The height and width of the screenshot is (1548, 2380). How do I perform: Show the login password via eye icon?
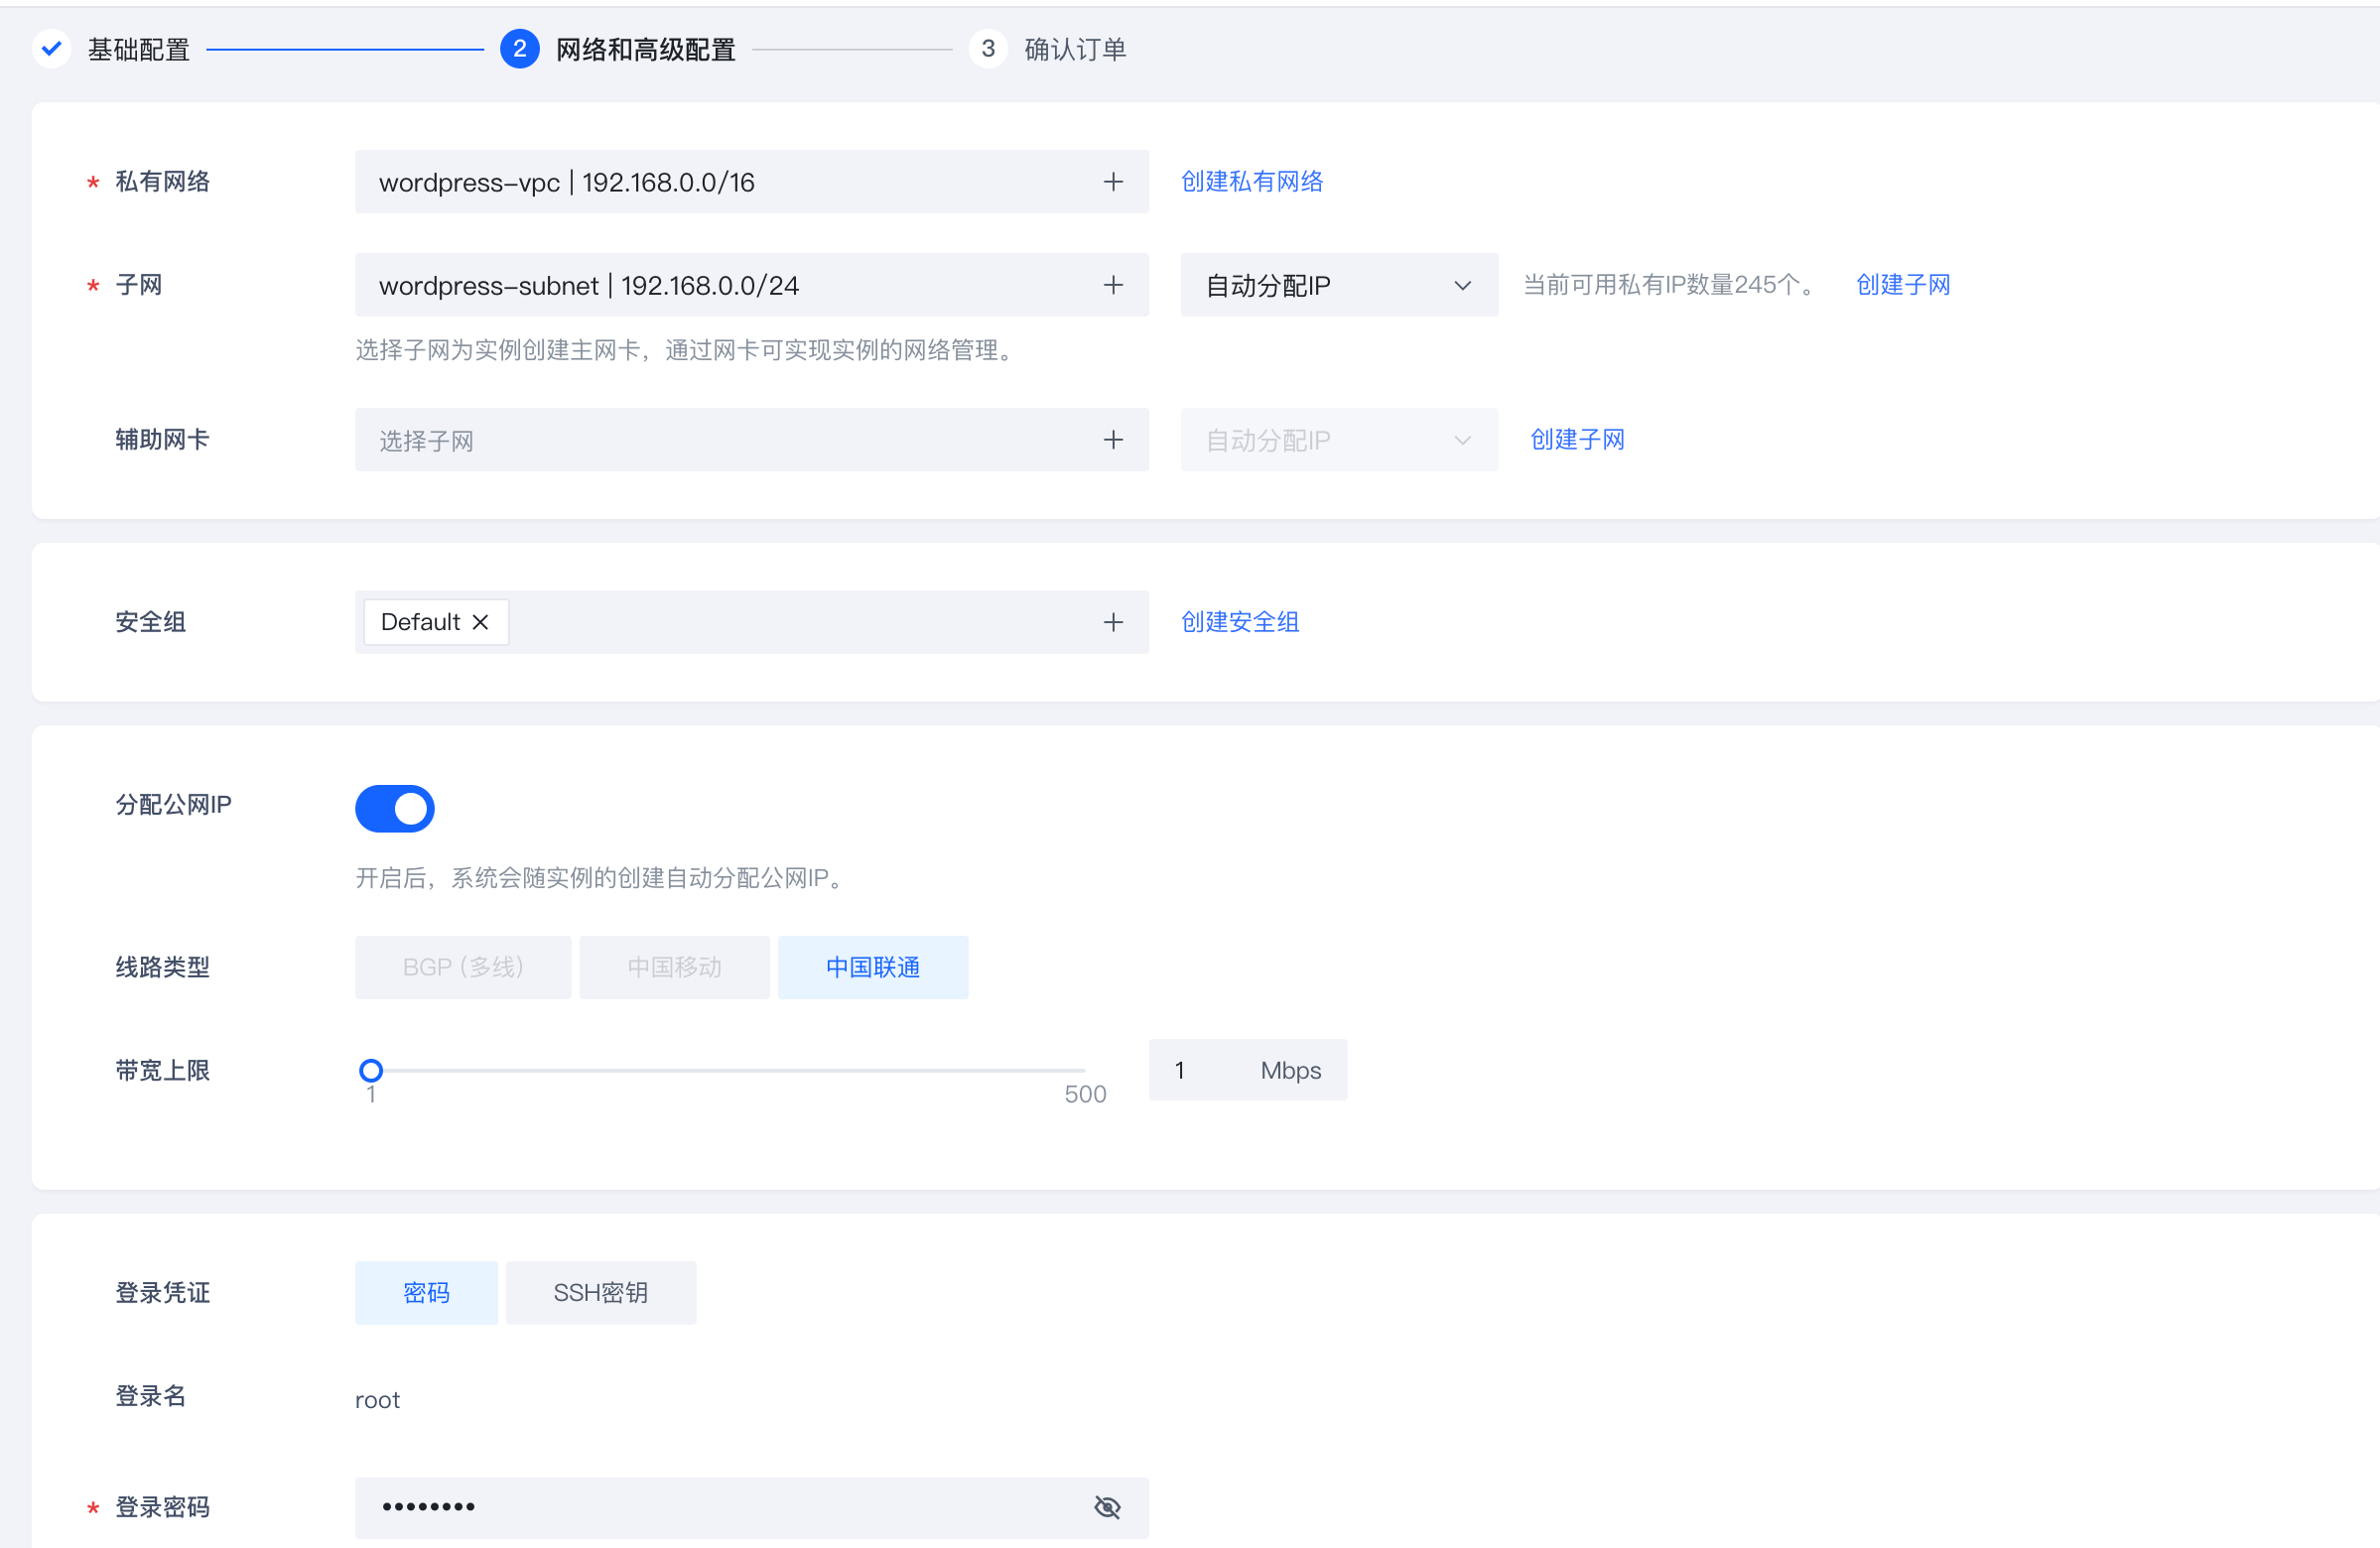coord(1106,1507)
